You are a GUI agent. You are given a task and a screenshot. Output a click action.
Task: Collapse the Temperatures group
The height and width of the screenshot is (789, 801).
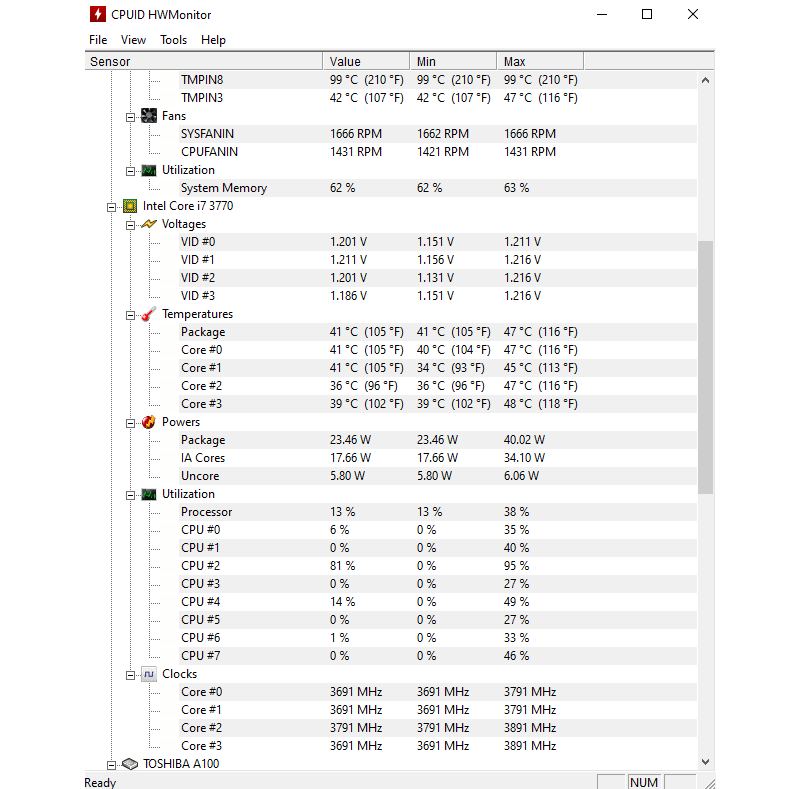tap(130, 316)
